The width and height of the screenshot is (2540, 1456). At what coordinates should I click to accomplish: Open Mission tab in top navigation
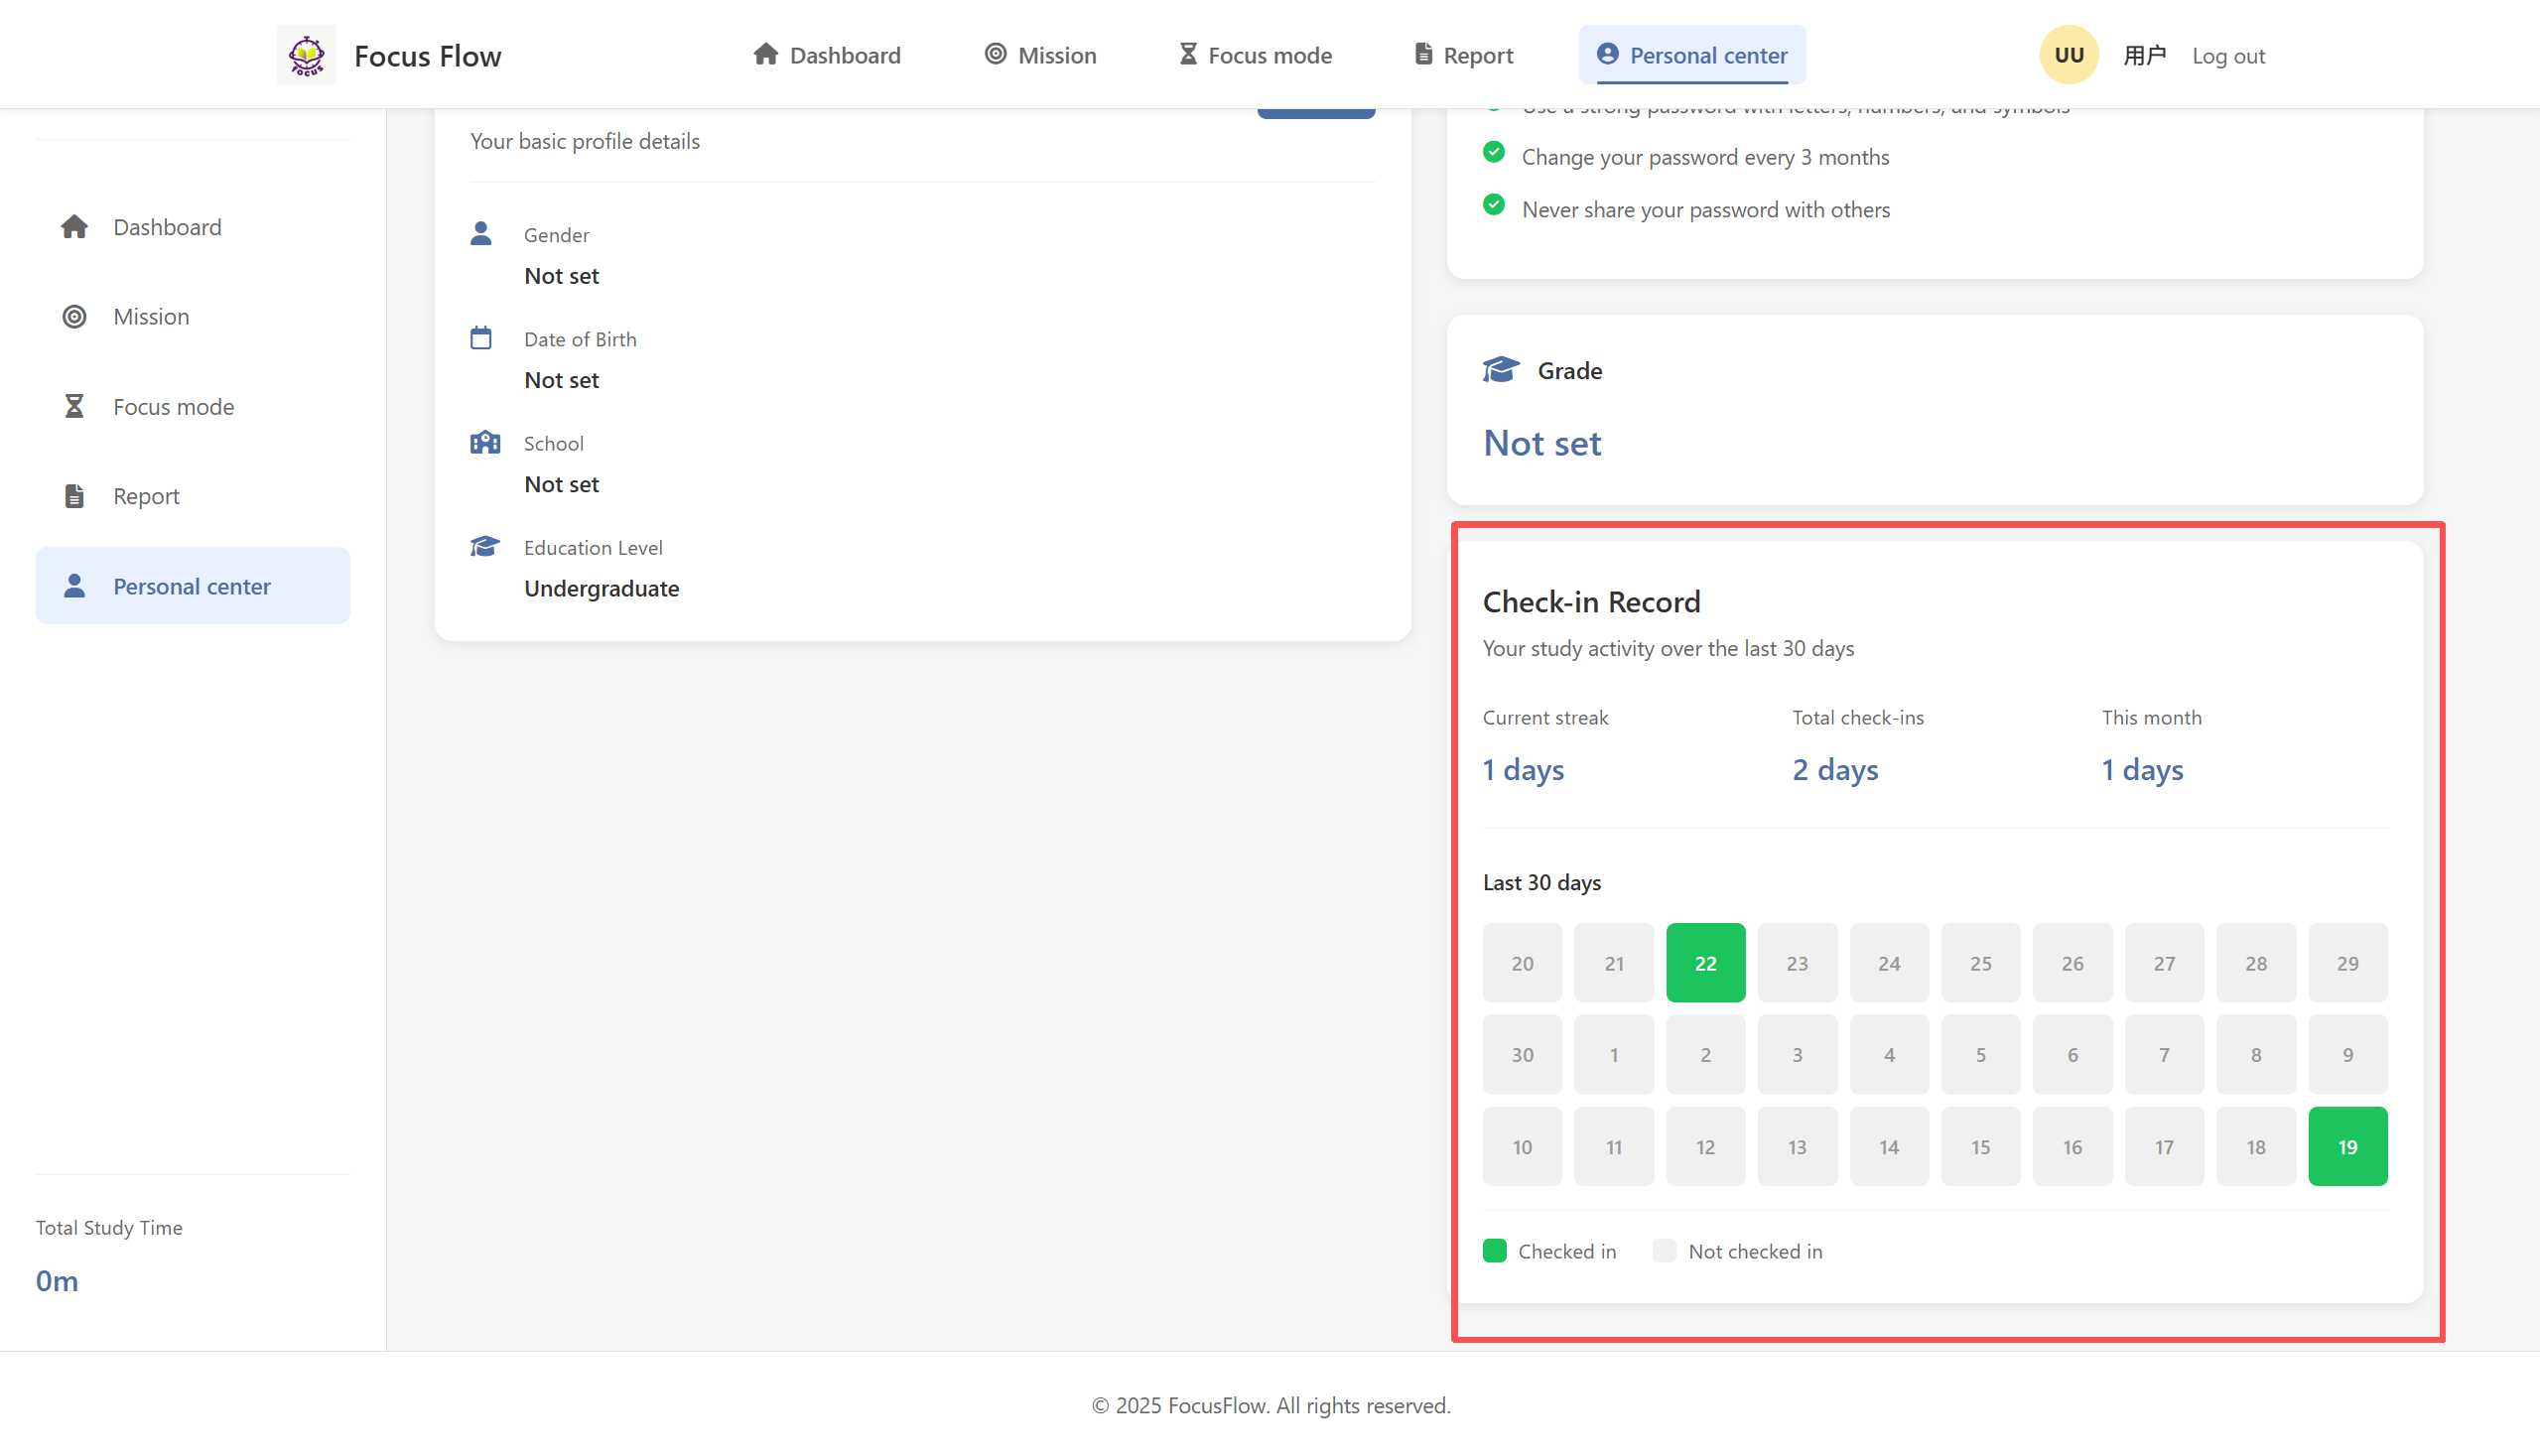coord(1040,55)
